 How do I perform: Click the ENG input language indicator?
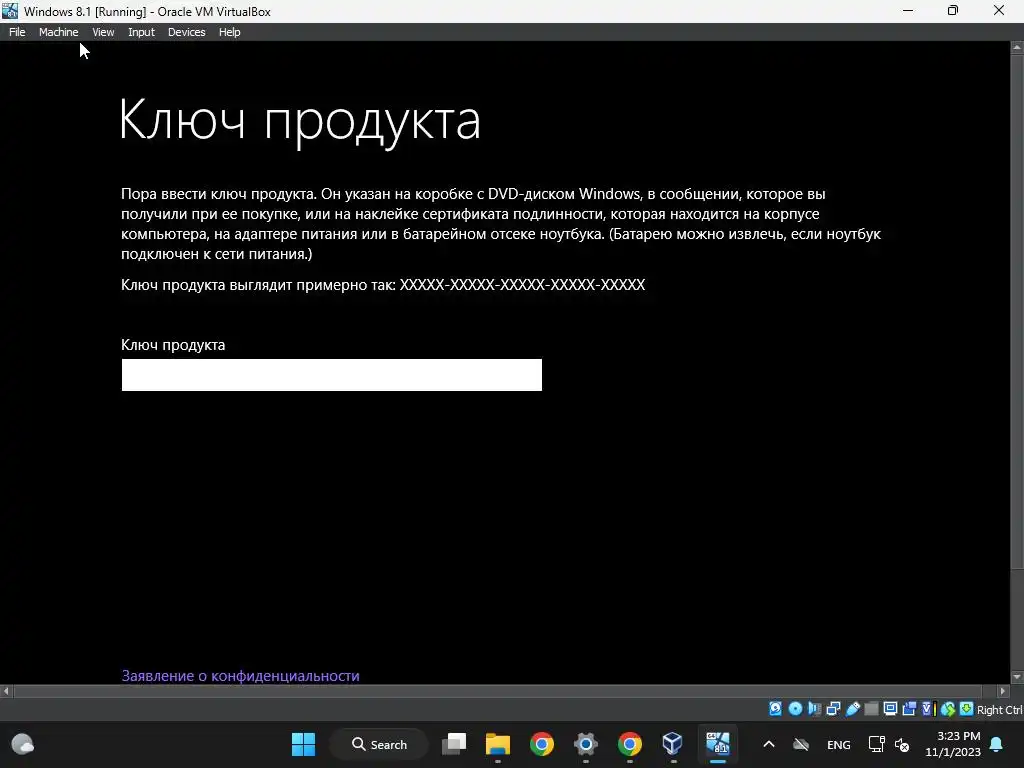[x=839, y=744]
